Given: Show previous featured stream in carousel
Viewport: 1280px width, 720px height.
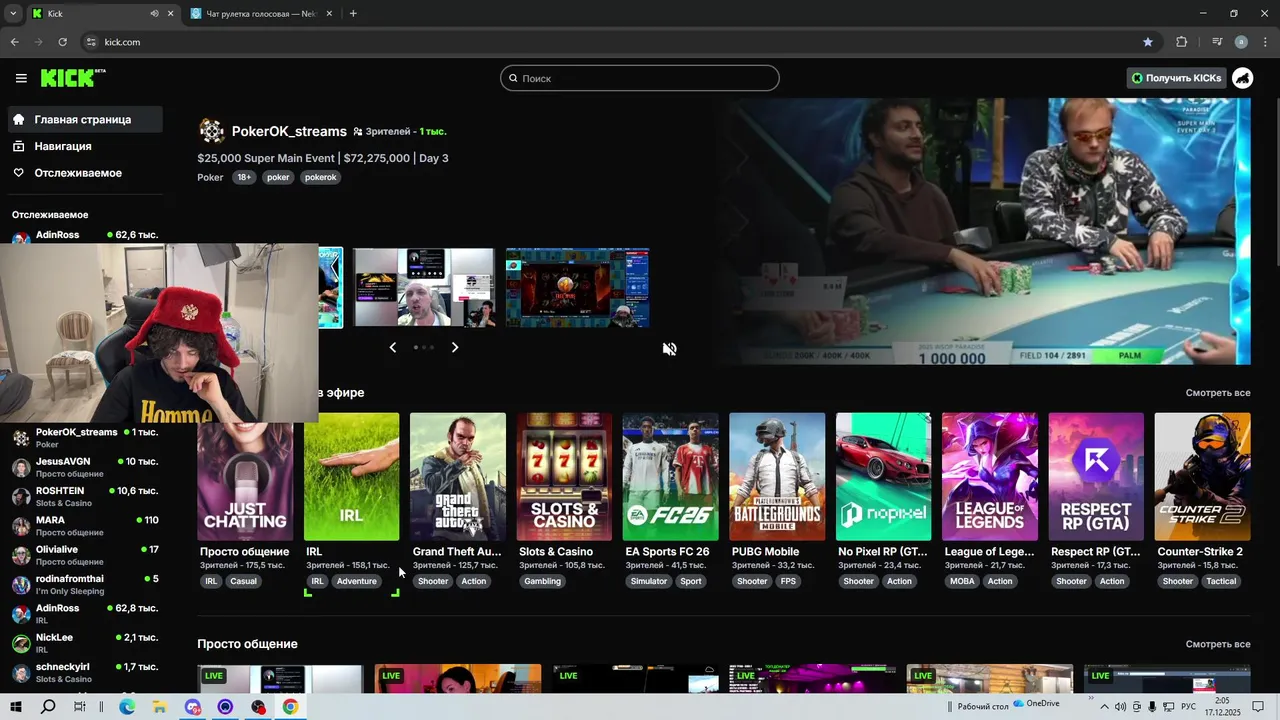Looking at the screenshot, I should 392,347.
